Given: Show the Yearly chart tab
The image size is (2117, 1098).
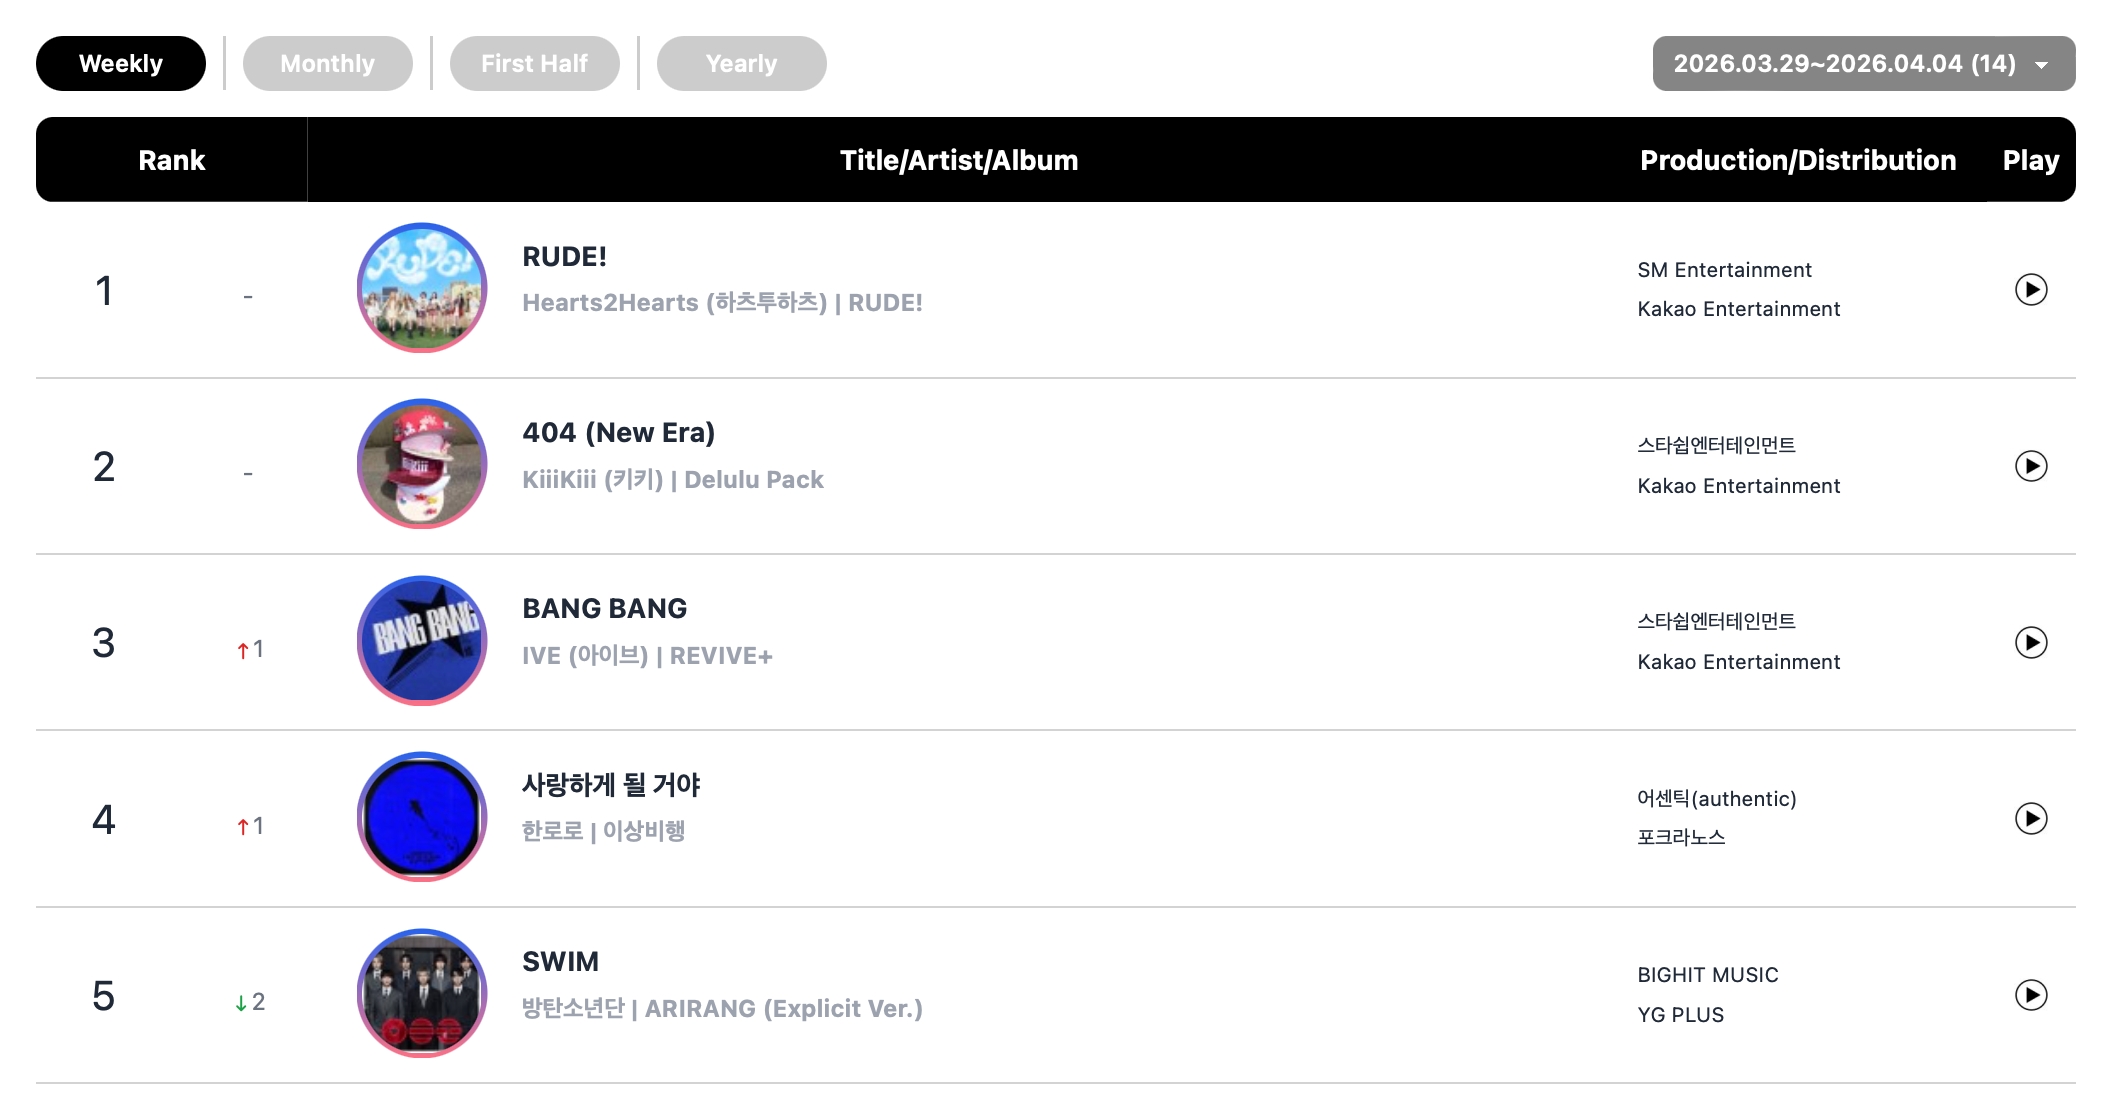Looking at the screenshot, I should pyautogui.click(x=741, y=64).
